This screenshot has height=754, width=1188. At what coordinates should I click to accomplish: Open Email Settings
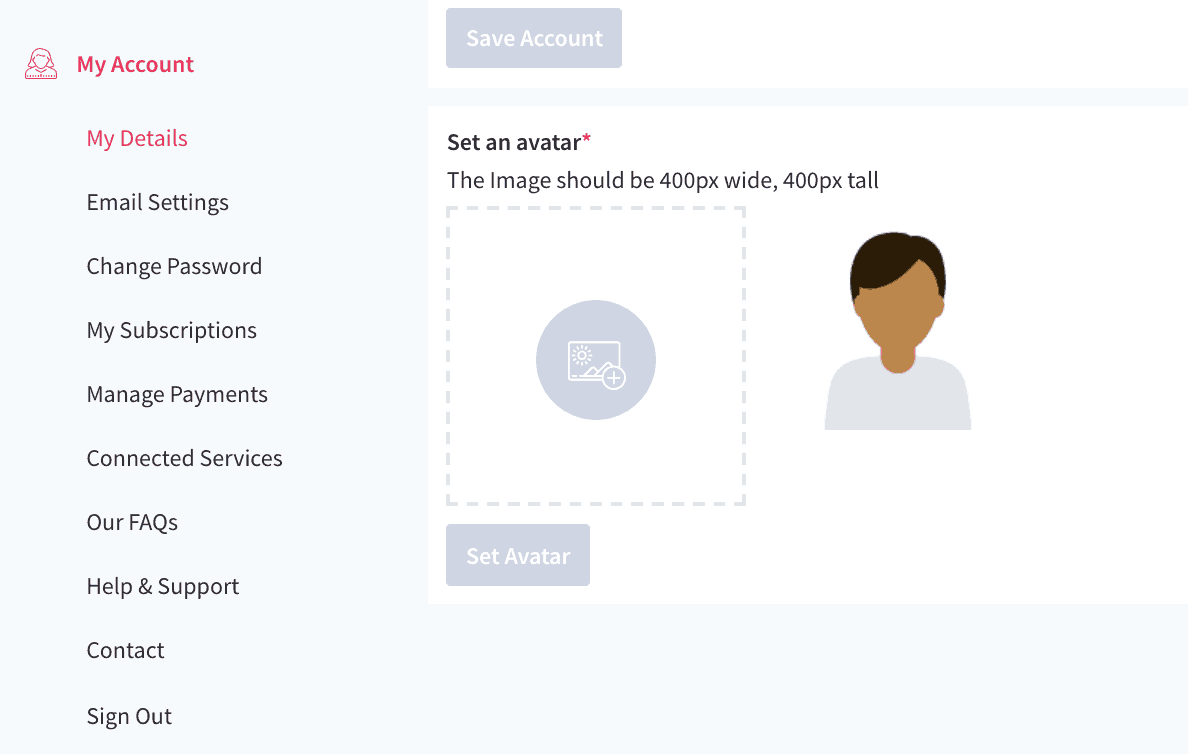click(x=157, y=202)
